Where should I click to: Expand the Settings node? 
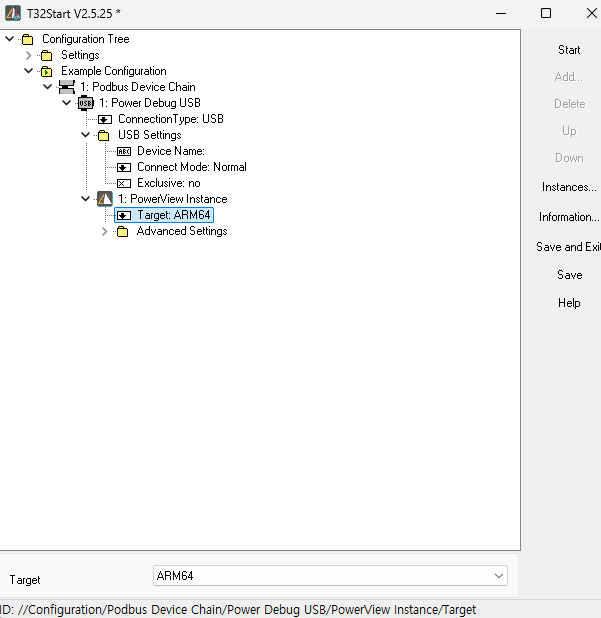click(x=28, y=55)
